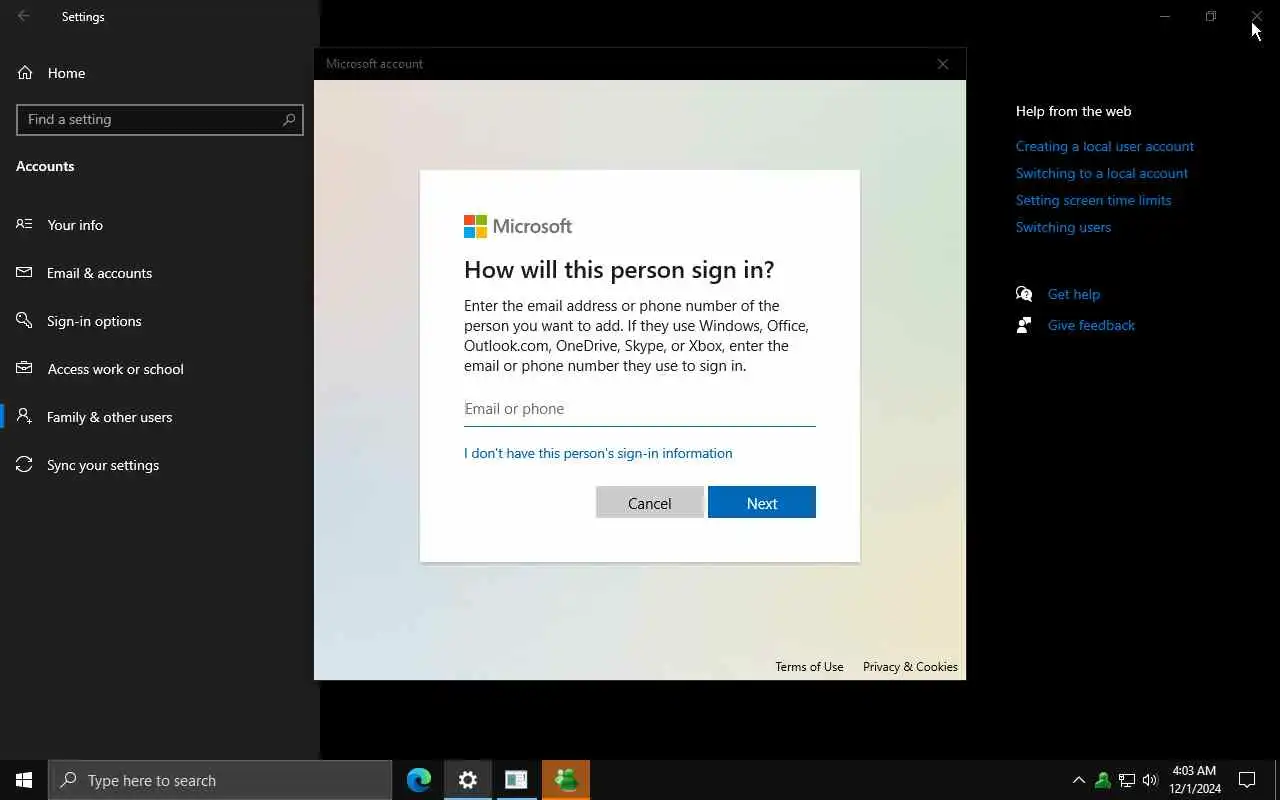Click I don't have this person's sign-in information
The height and width of the screenshot is (800, 1280).
click(598, 453)
